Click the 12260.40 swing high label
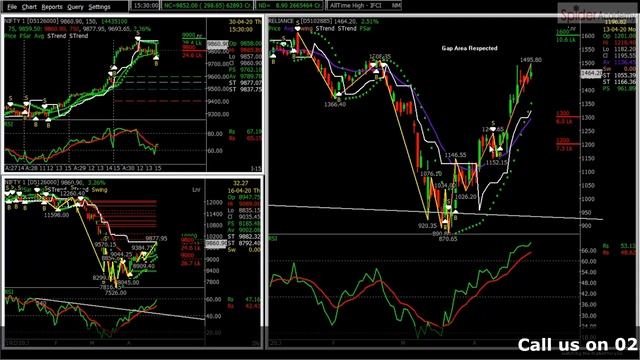640x360 pixels. pyautogui.click(x=73, y=193)
